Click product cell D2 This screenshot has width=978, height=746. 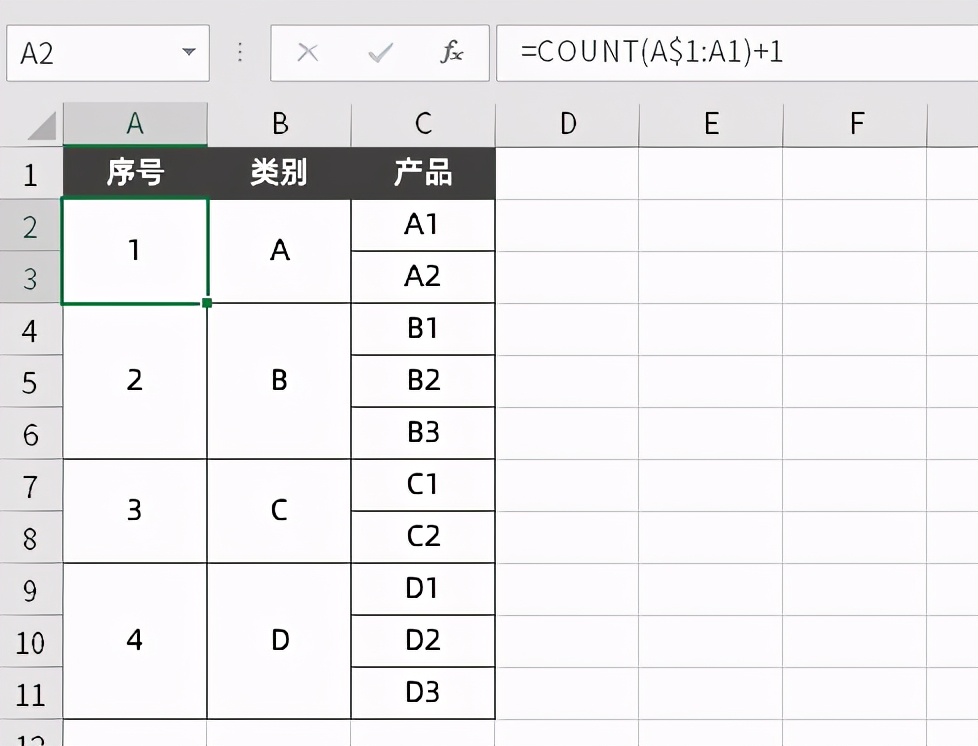(x=423, y=641)
